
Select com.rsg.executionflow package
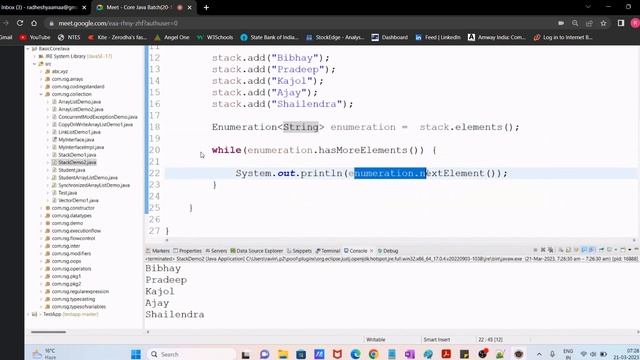coord(76,231)
